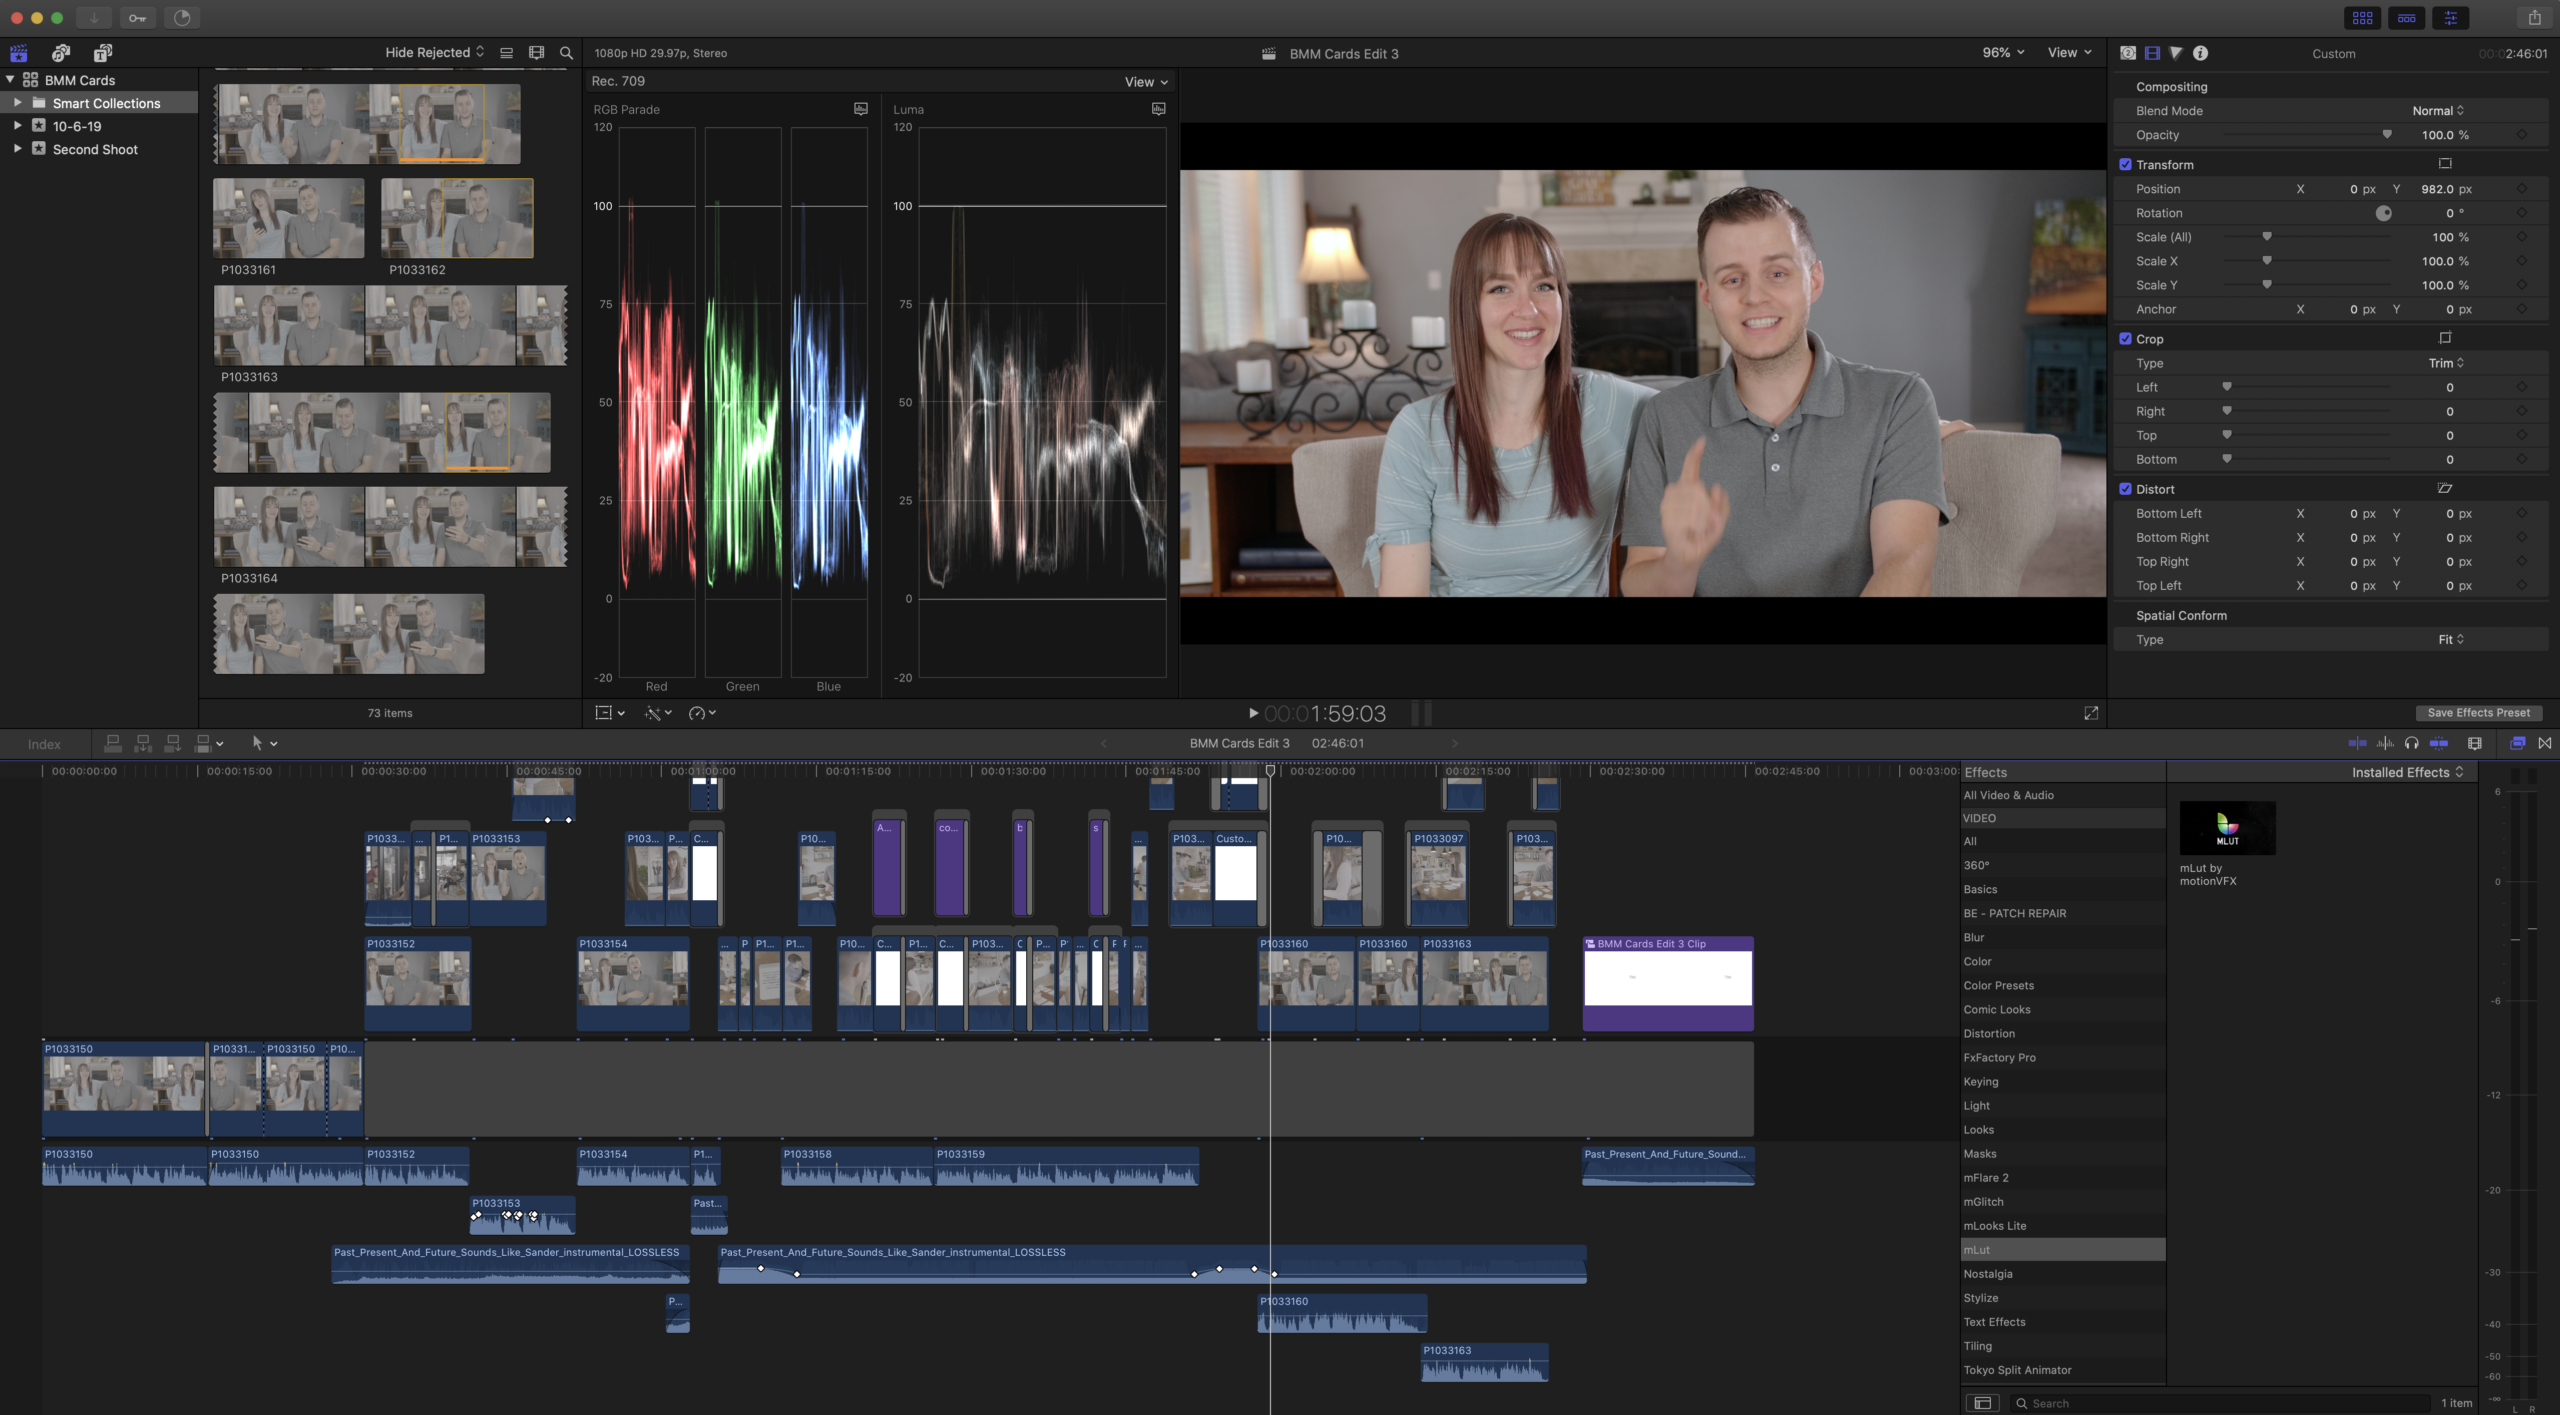Open timeline clip appearance filmstrip icon

point(2475,743)
